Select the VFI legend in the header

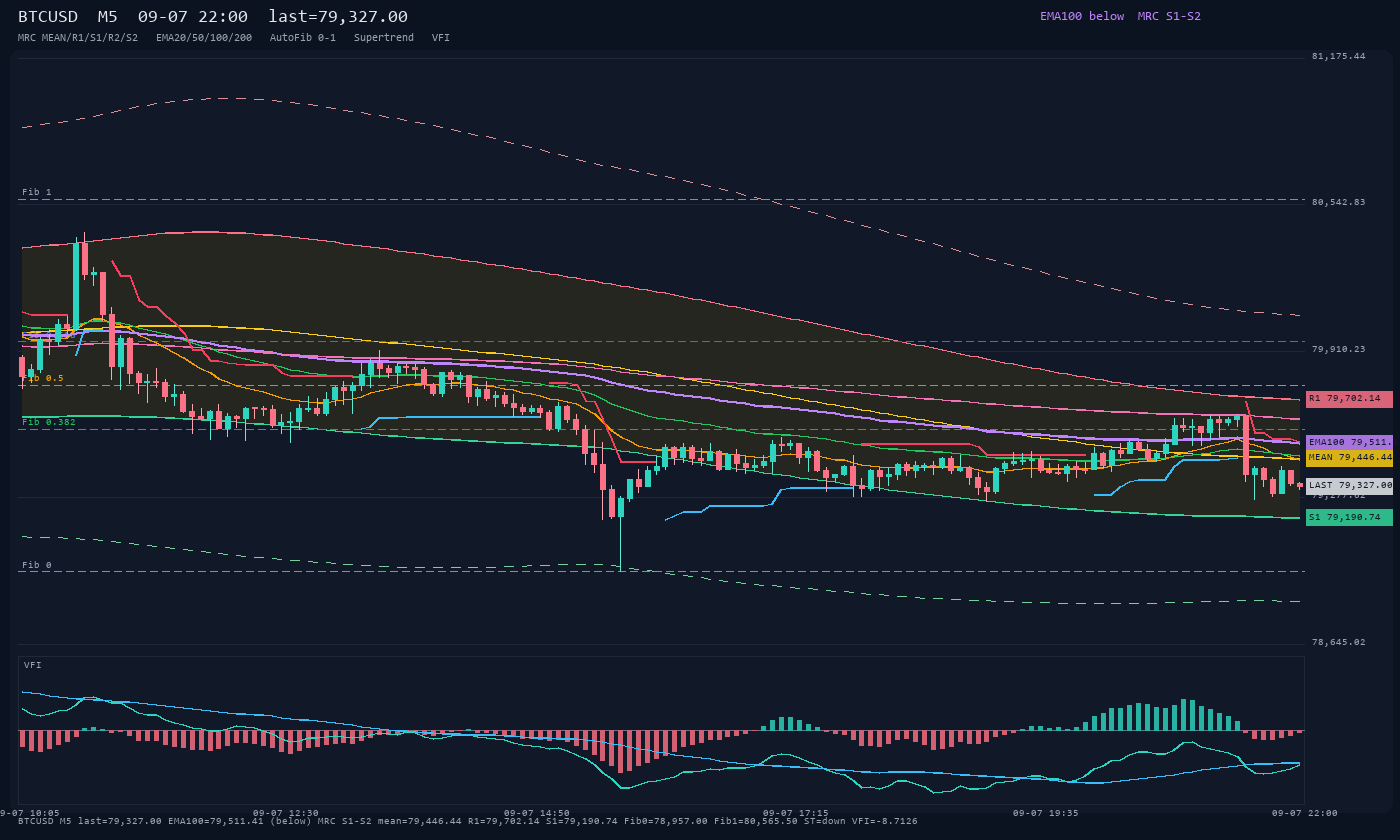(441, 37)
